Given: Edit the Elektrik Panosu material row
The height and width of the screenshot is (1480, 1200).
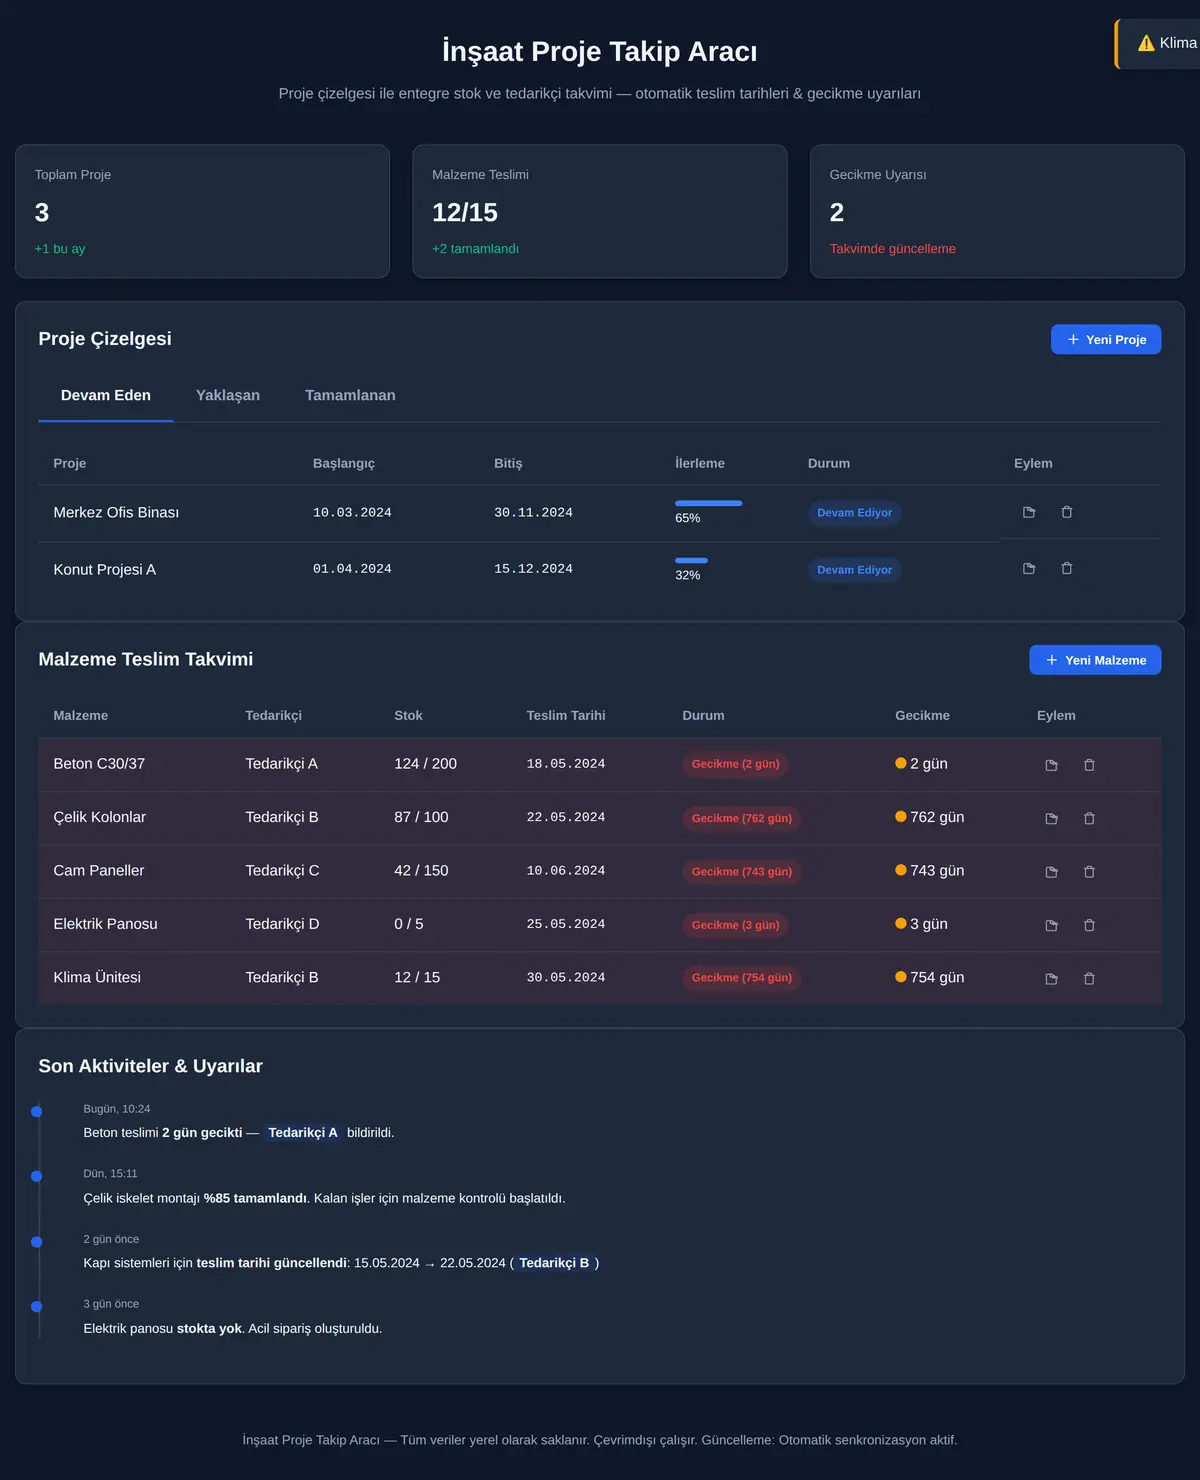Looking at the screenshot, I should coord(1051,925).
